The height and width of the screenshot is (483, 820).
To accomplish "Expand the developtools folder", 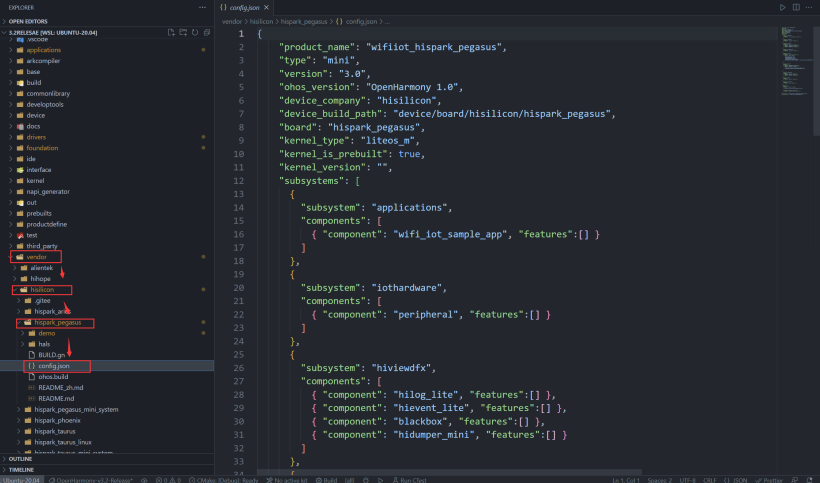I will click(45, 105).
